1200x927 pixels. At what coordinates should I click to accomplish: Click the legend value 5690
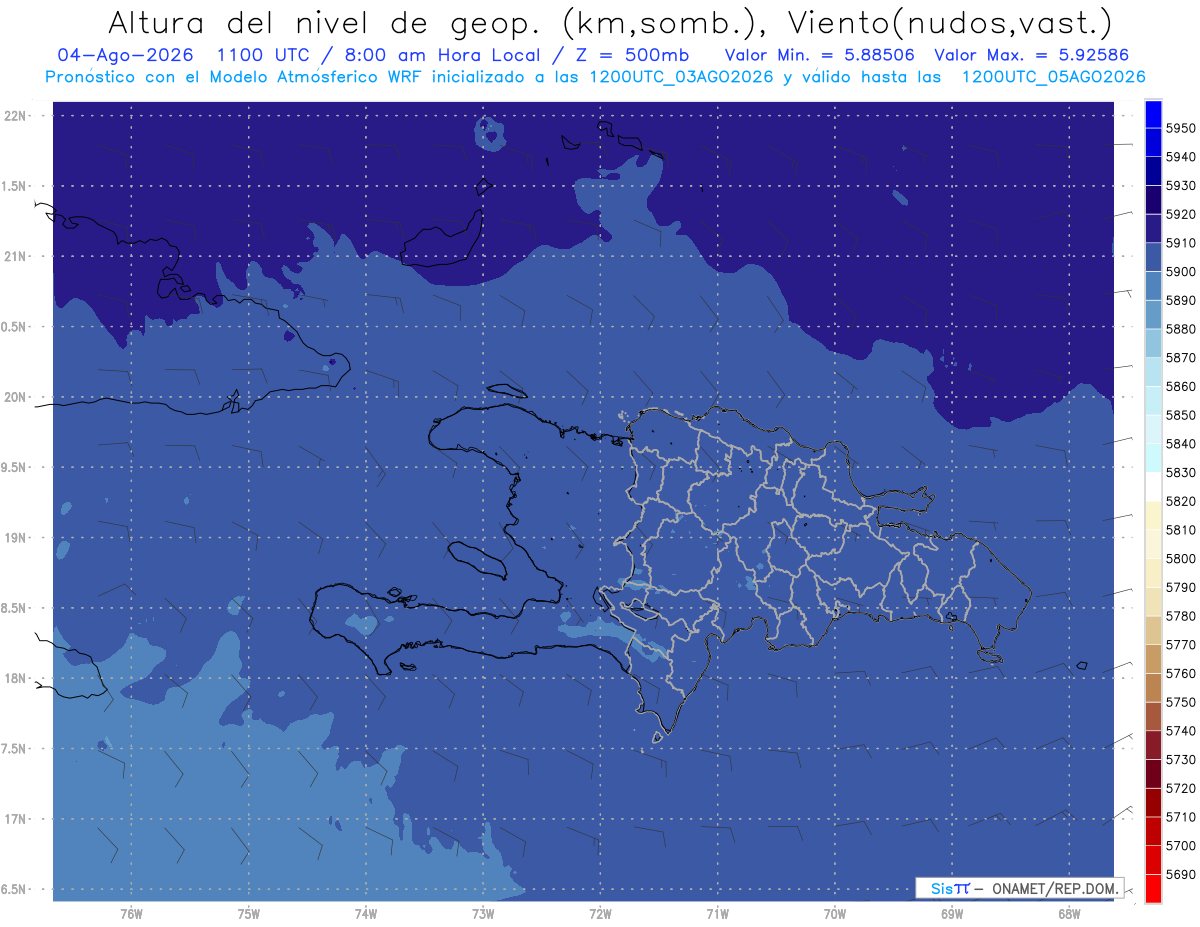click(x=1180, y=874)
